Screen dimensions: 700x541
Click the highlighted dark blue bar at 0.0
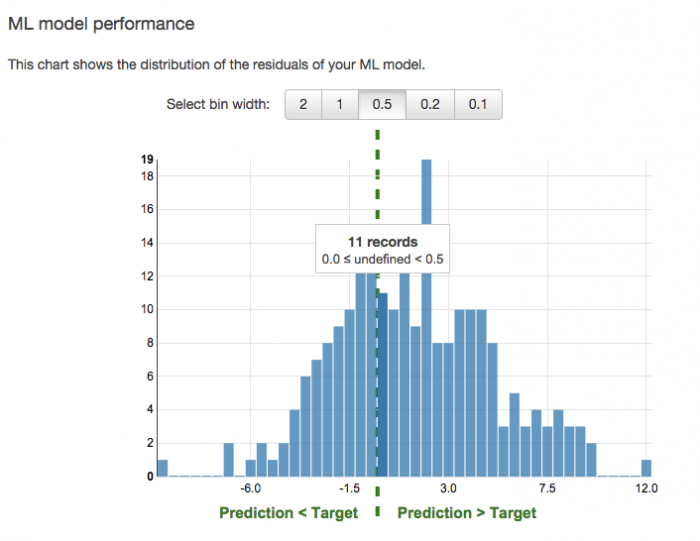click(x=383, y=385)
